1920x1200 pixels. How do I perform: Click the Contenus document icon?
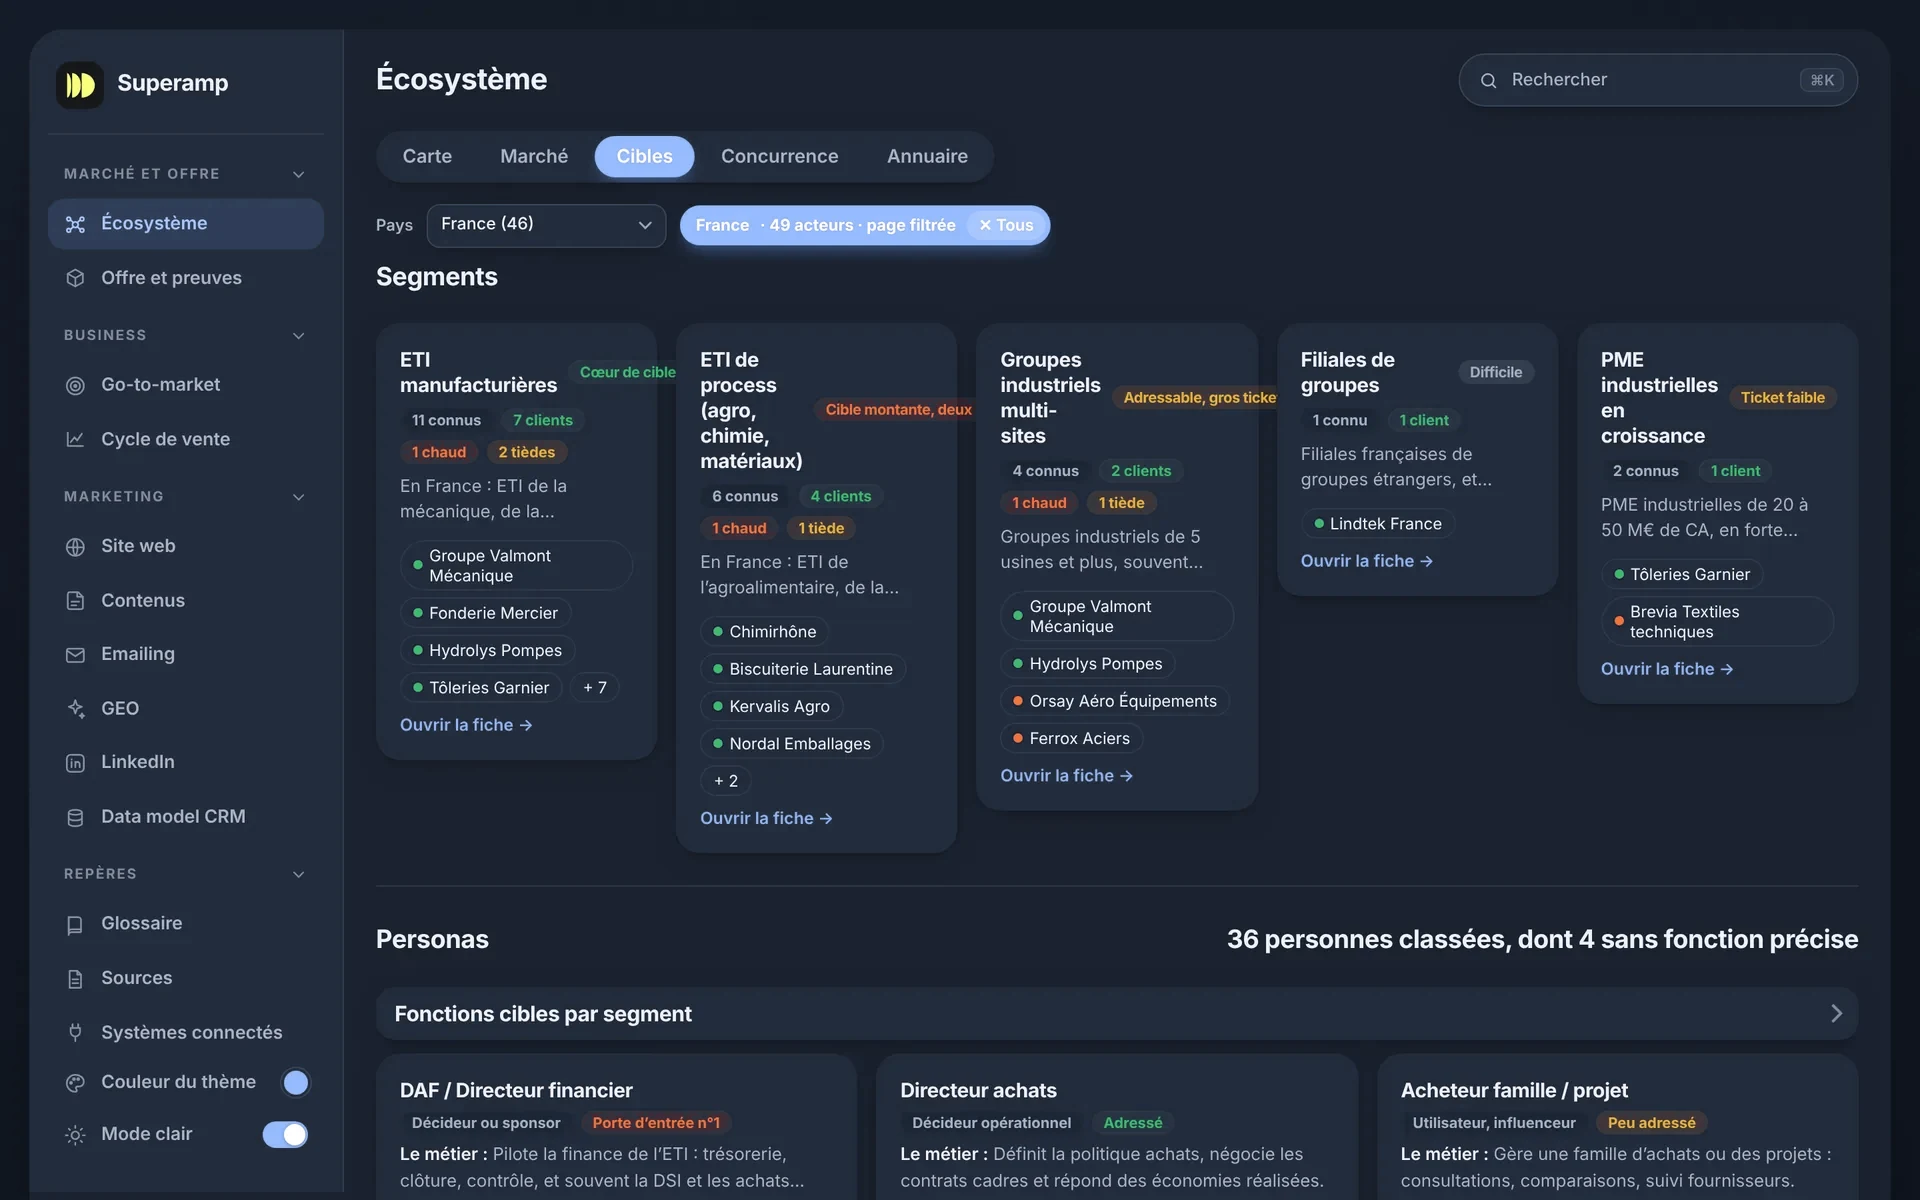click(75, 601)
